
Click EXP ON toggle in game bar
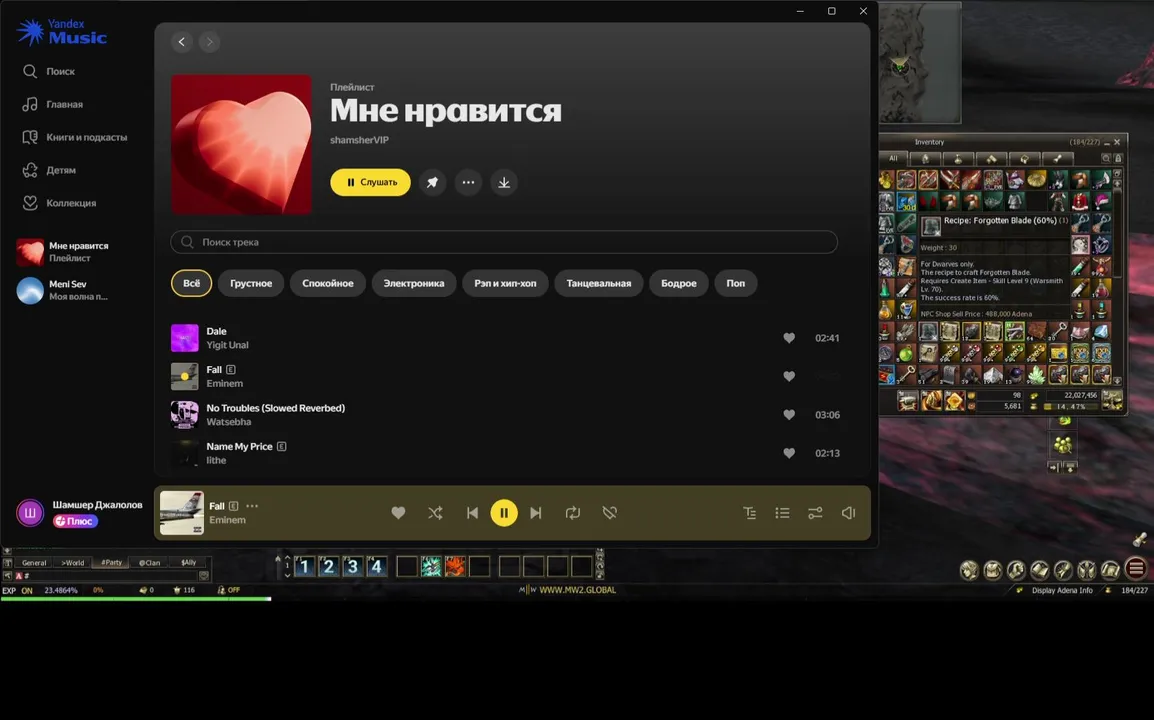18,590
